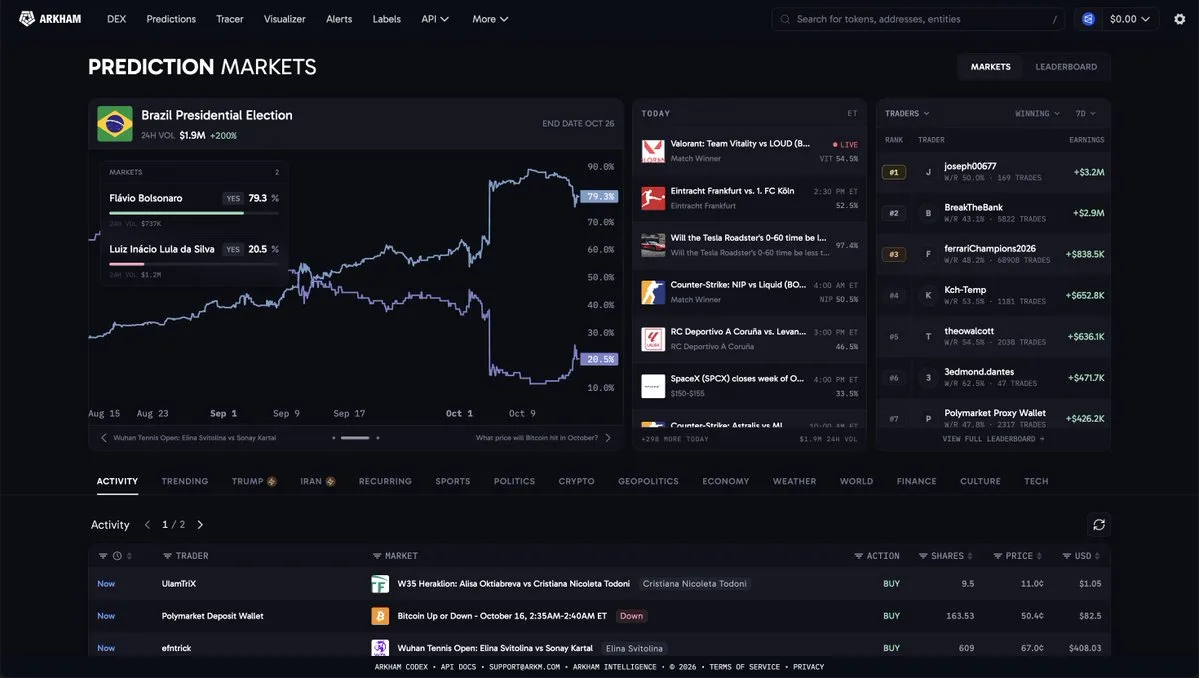Sort by the Shares column header
This screenshot has width=1199, height=678.
tap(946, 556)
